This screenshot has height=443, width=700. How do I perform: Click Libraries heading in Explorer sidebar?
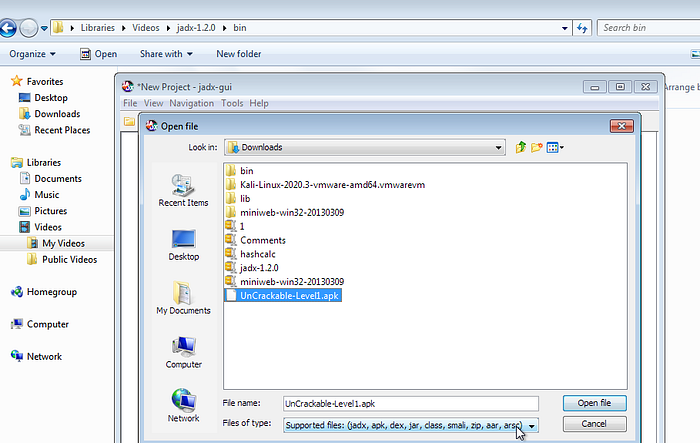36,163
